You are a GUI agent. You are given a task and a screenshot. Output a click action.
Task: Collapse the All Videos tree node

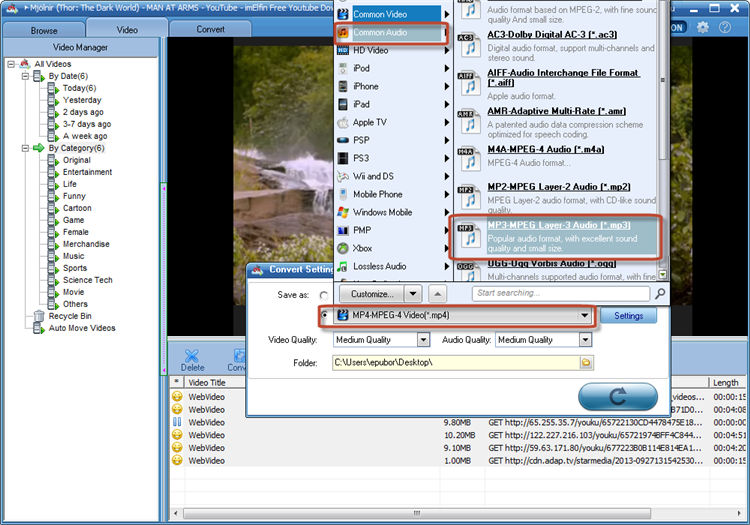[x=11, y=64]
